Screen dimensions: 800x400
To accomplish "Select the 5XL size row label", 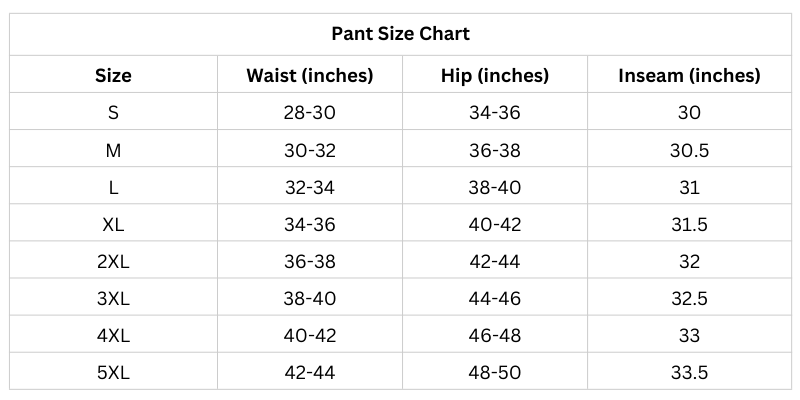I will coord(113,373).
